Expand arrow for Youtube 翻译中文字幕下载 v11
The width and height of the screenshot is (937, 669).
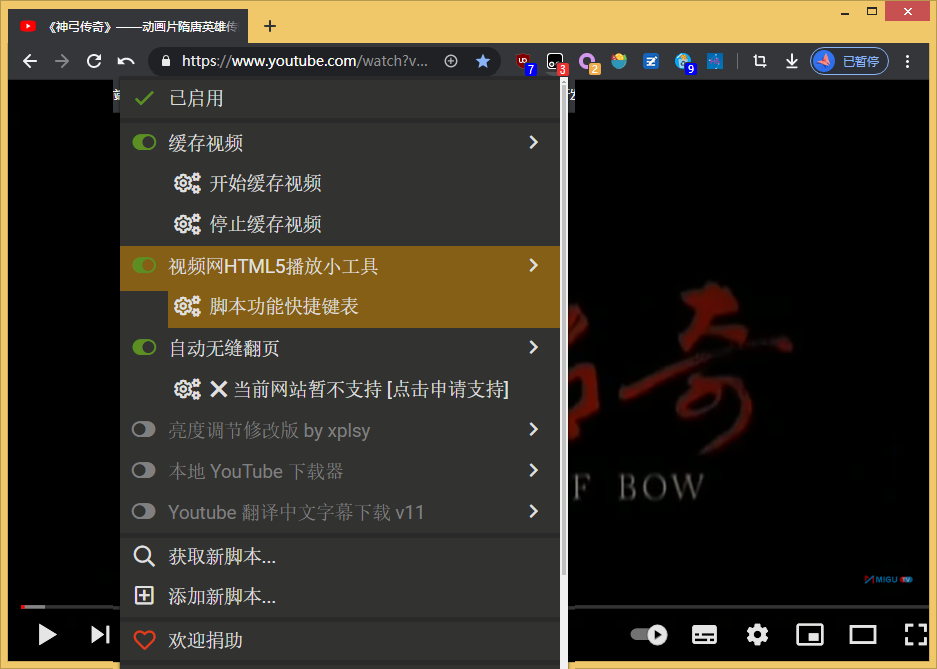tap(533, 511)
